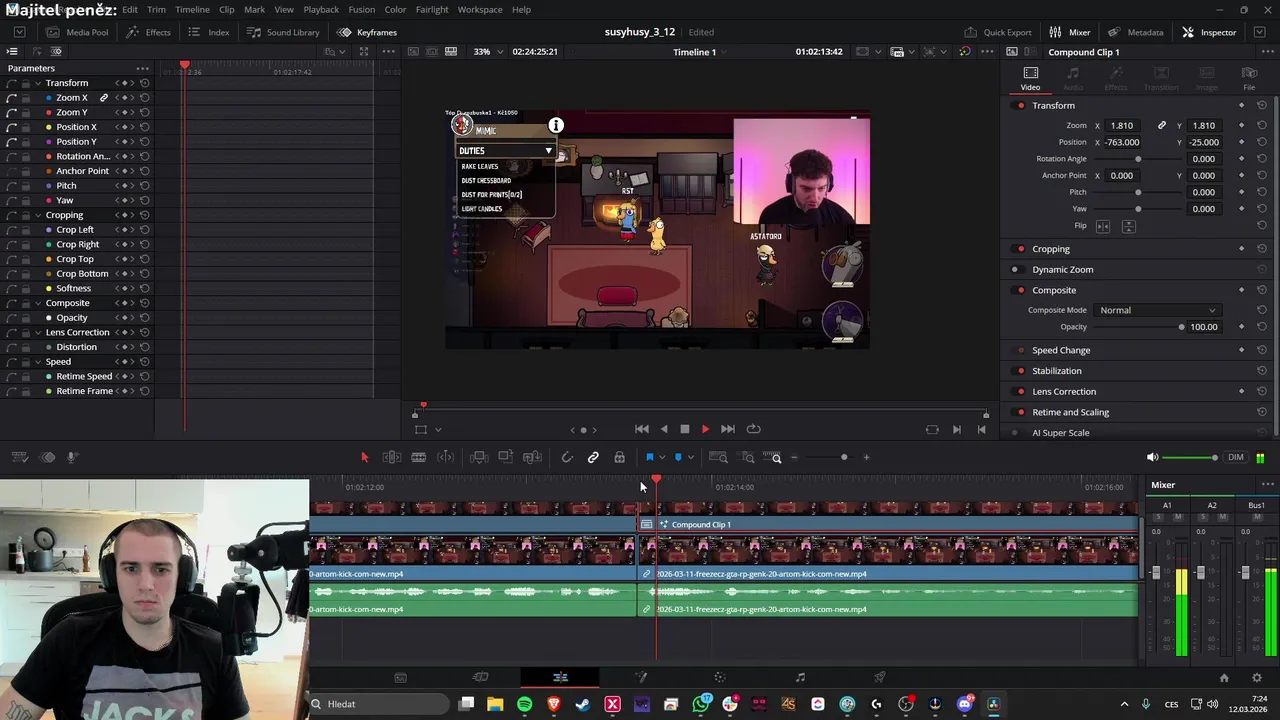Open the Fairlight menu
Image resolution: width=1280 pixels, height=720 pixels.
(432, 9)
